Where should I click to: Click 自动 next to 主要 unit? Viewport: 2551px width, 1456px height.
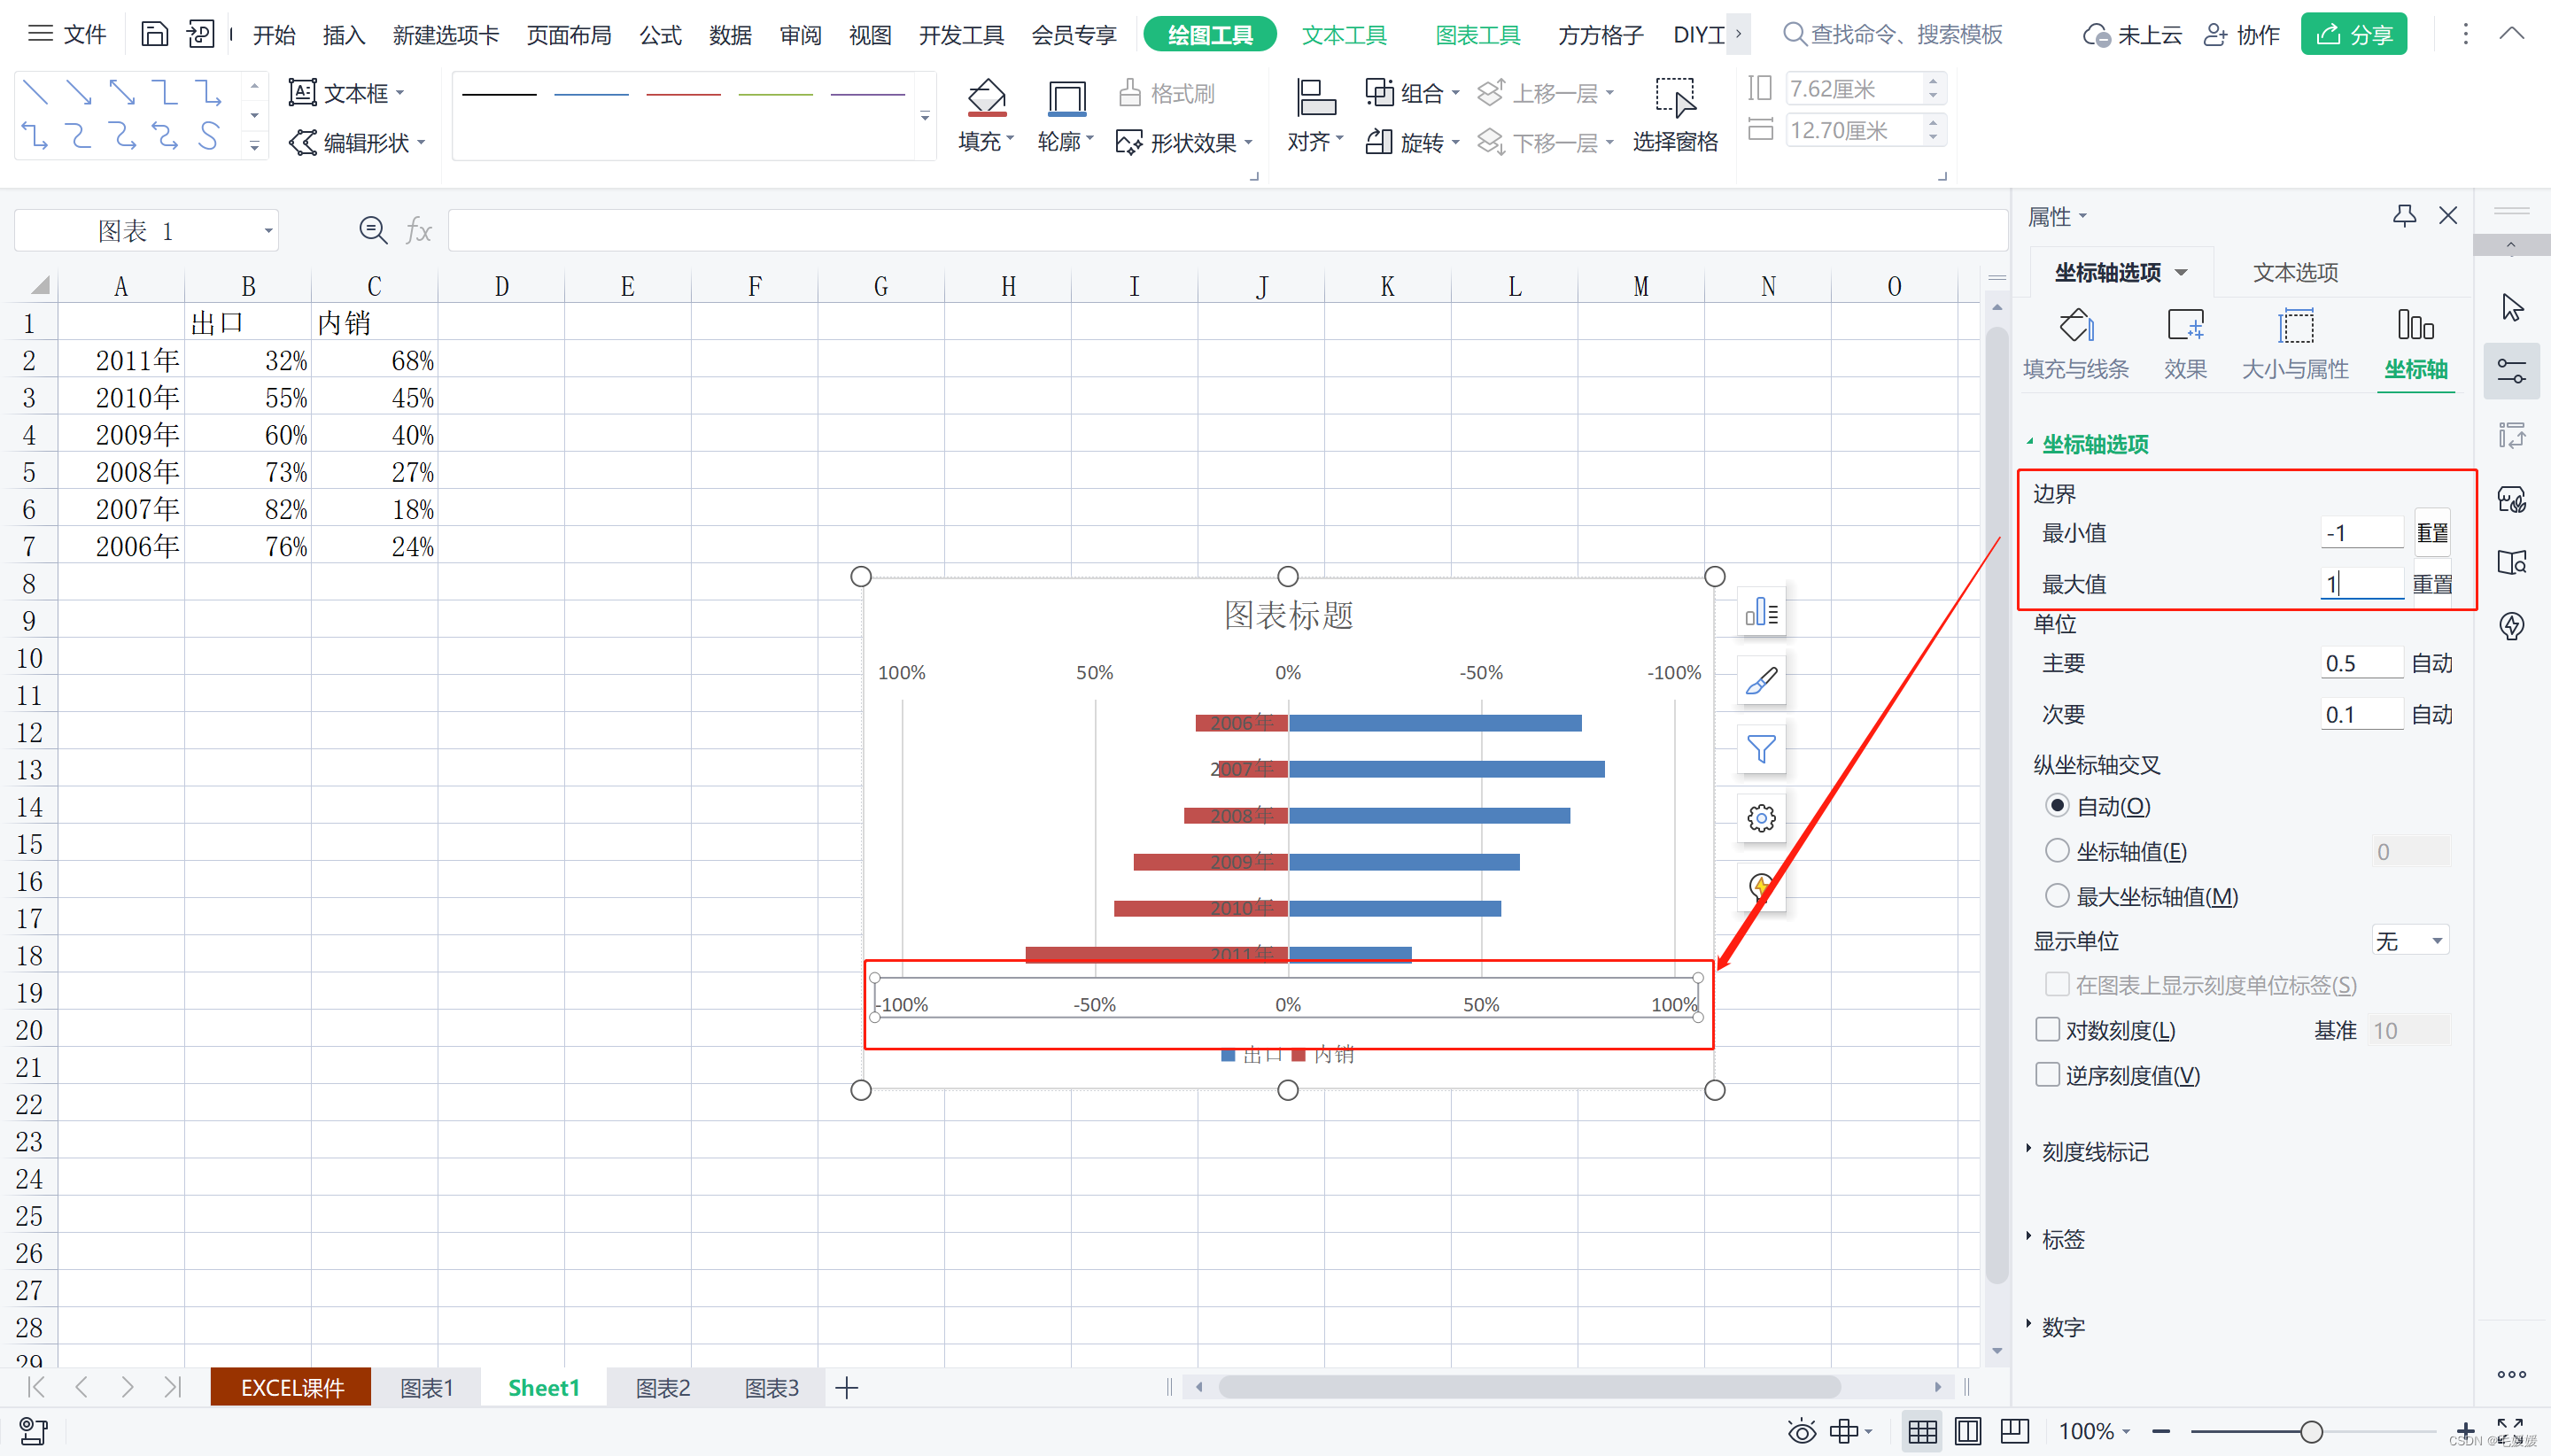click(2431, 663)
